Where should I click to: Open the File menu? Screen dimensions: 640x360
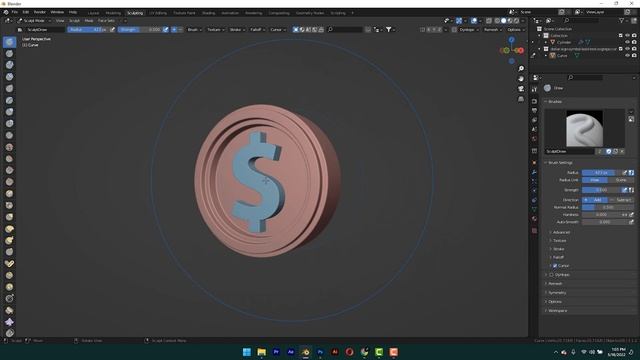point(15,12)
